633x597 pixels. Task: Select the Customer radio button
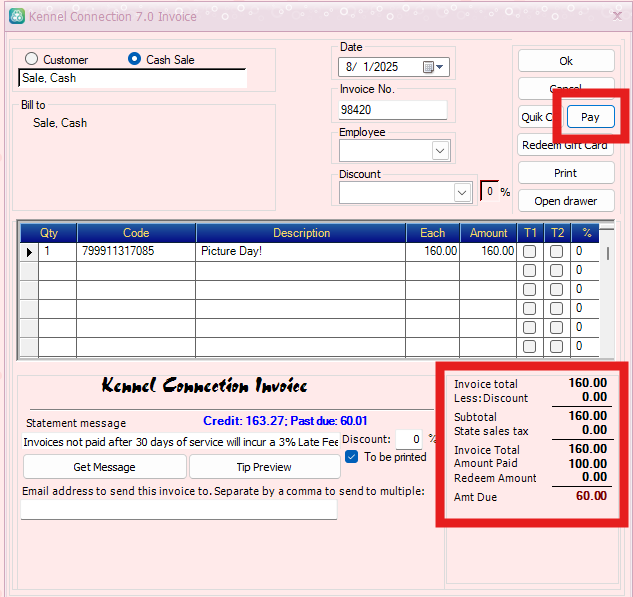point(31,59)
